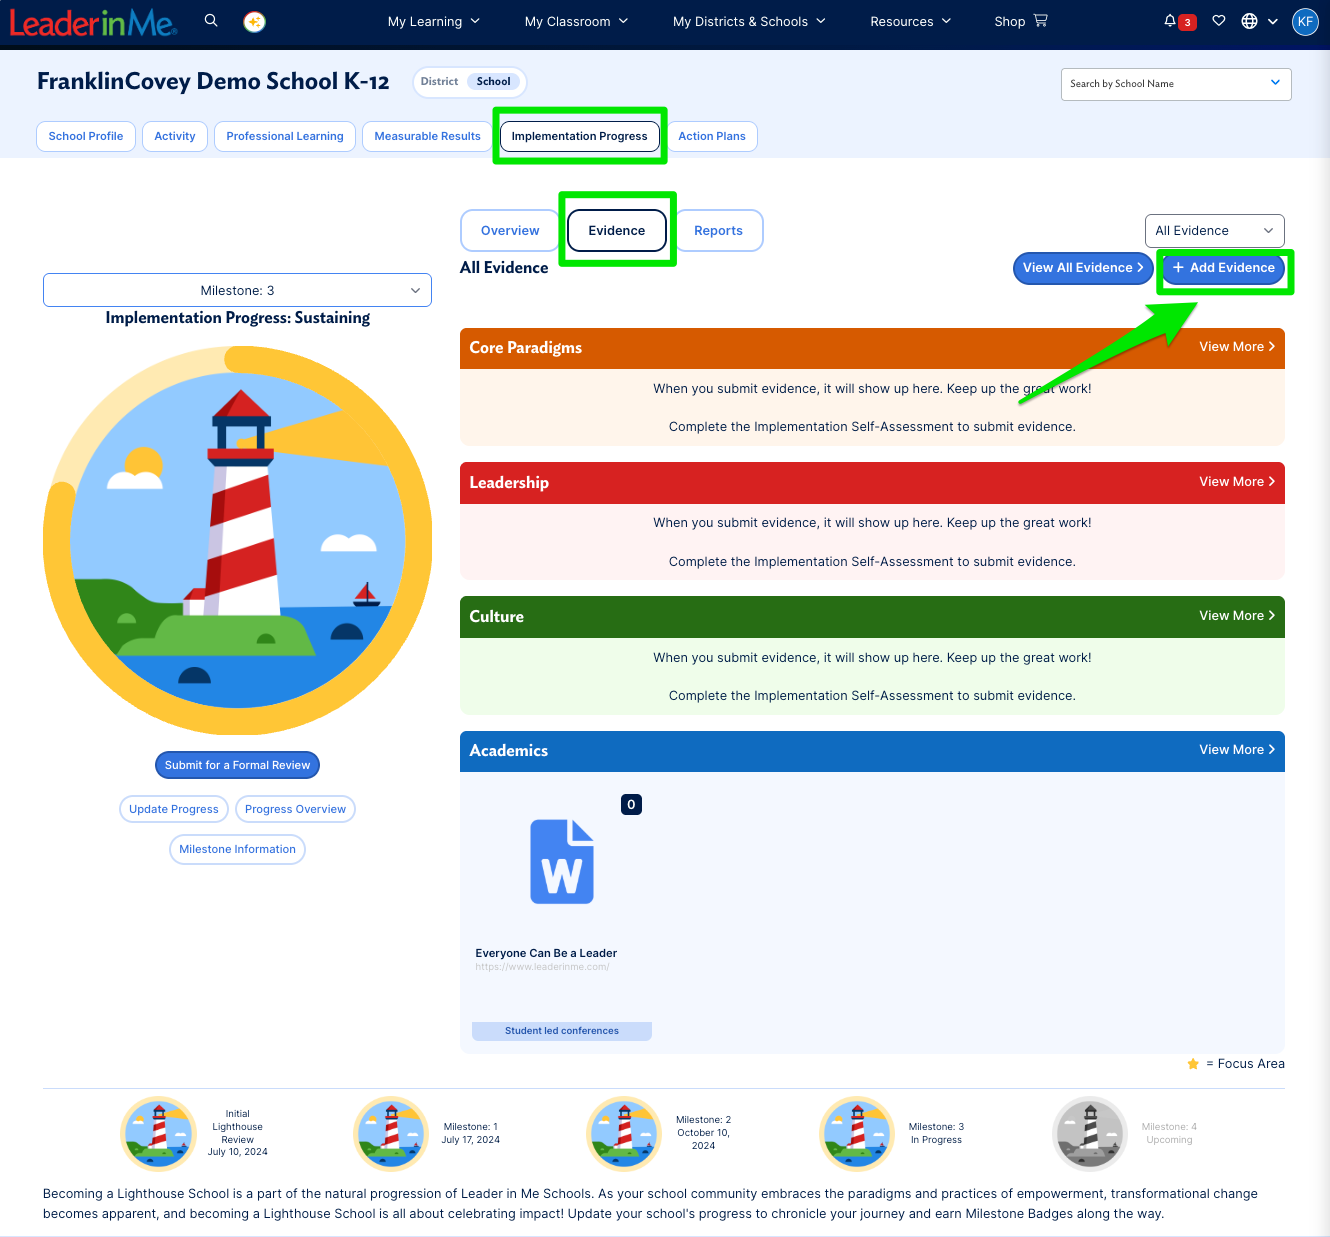1330x1237 pixels.
Task: Open the notifications bell icon
Action: [x=1170, y=20]
